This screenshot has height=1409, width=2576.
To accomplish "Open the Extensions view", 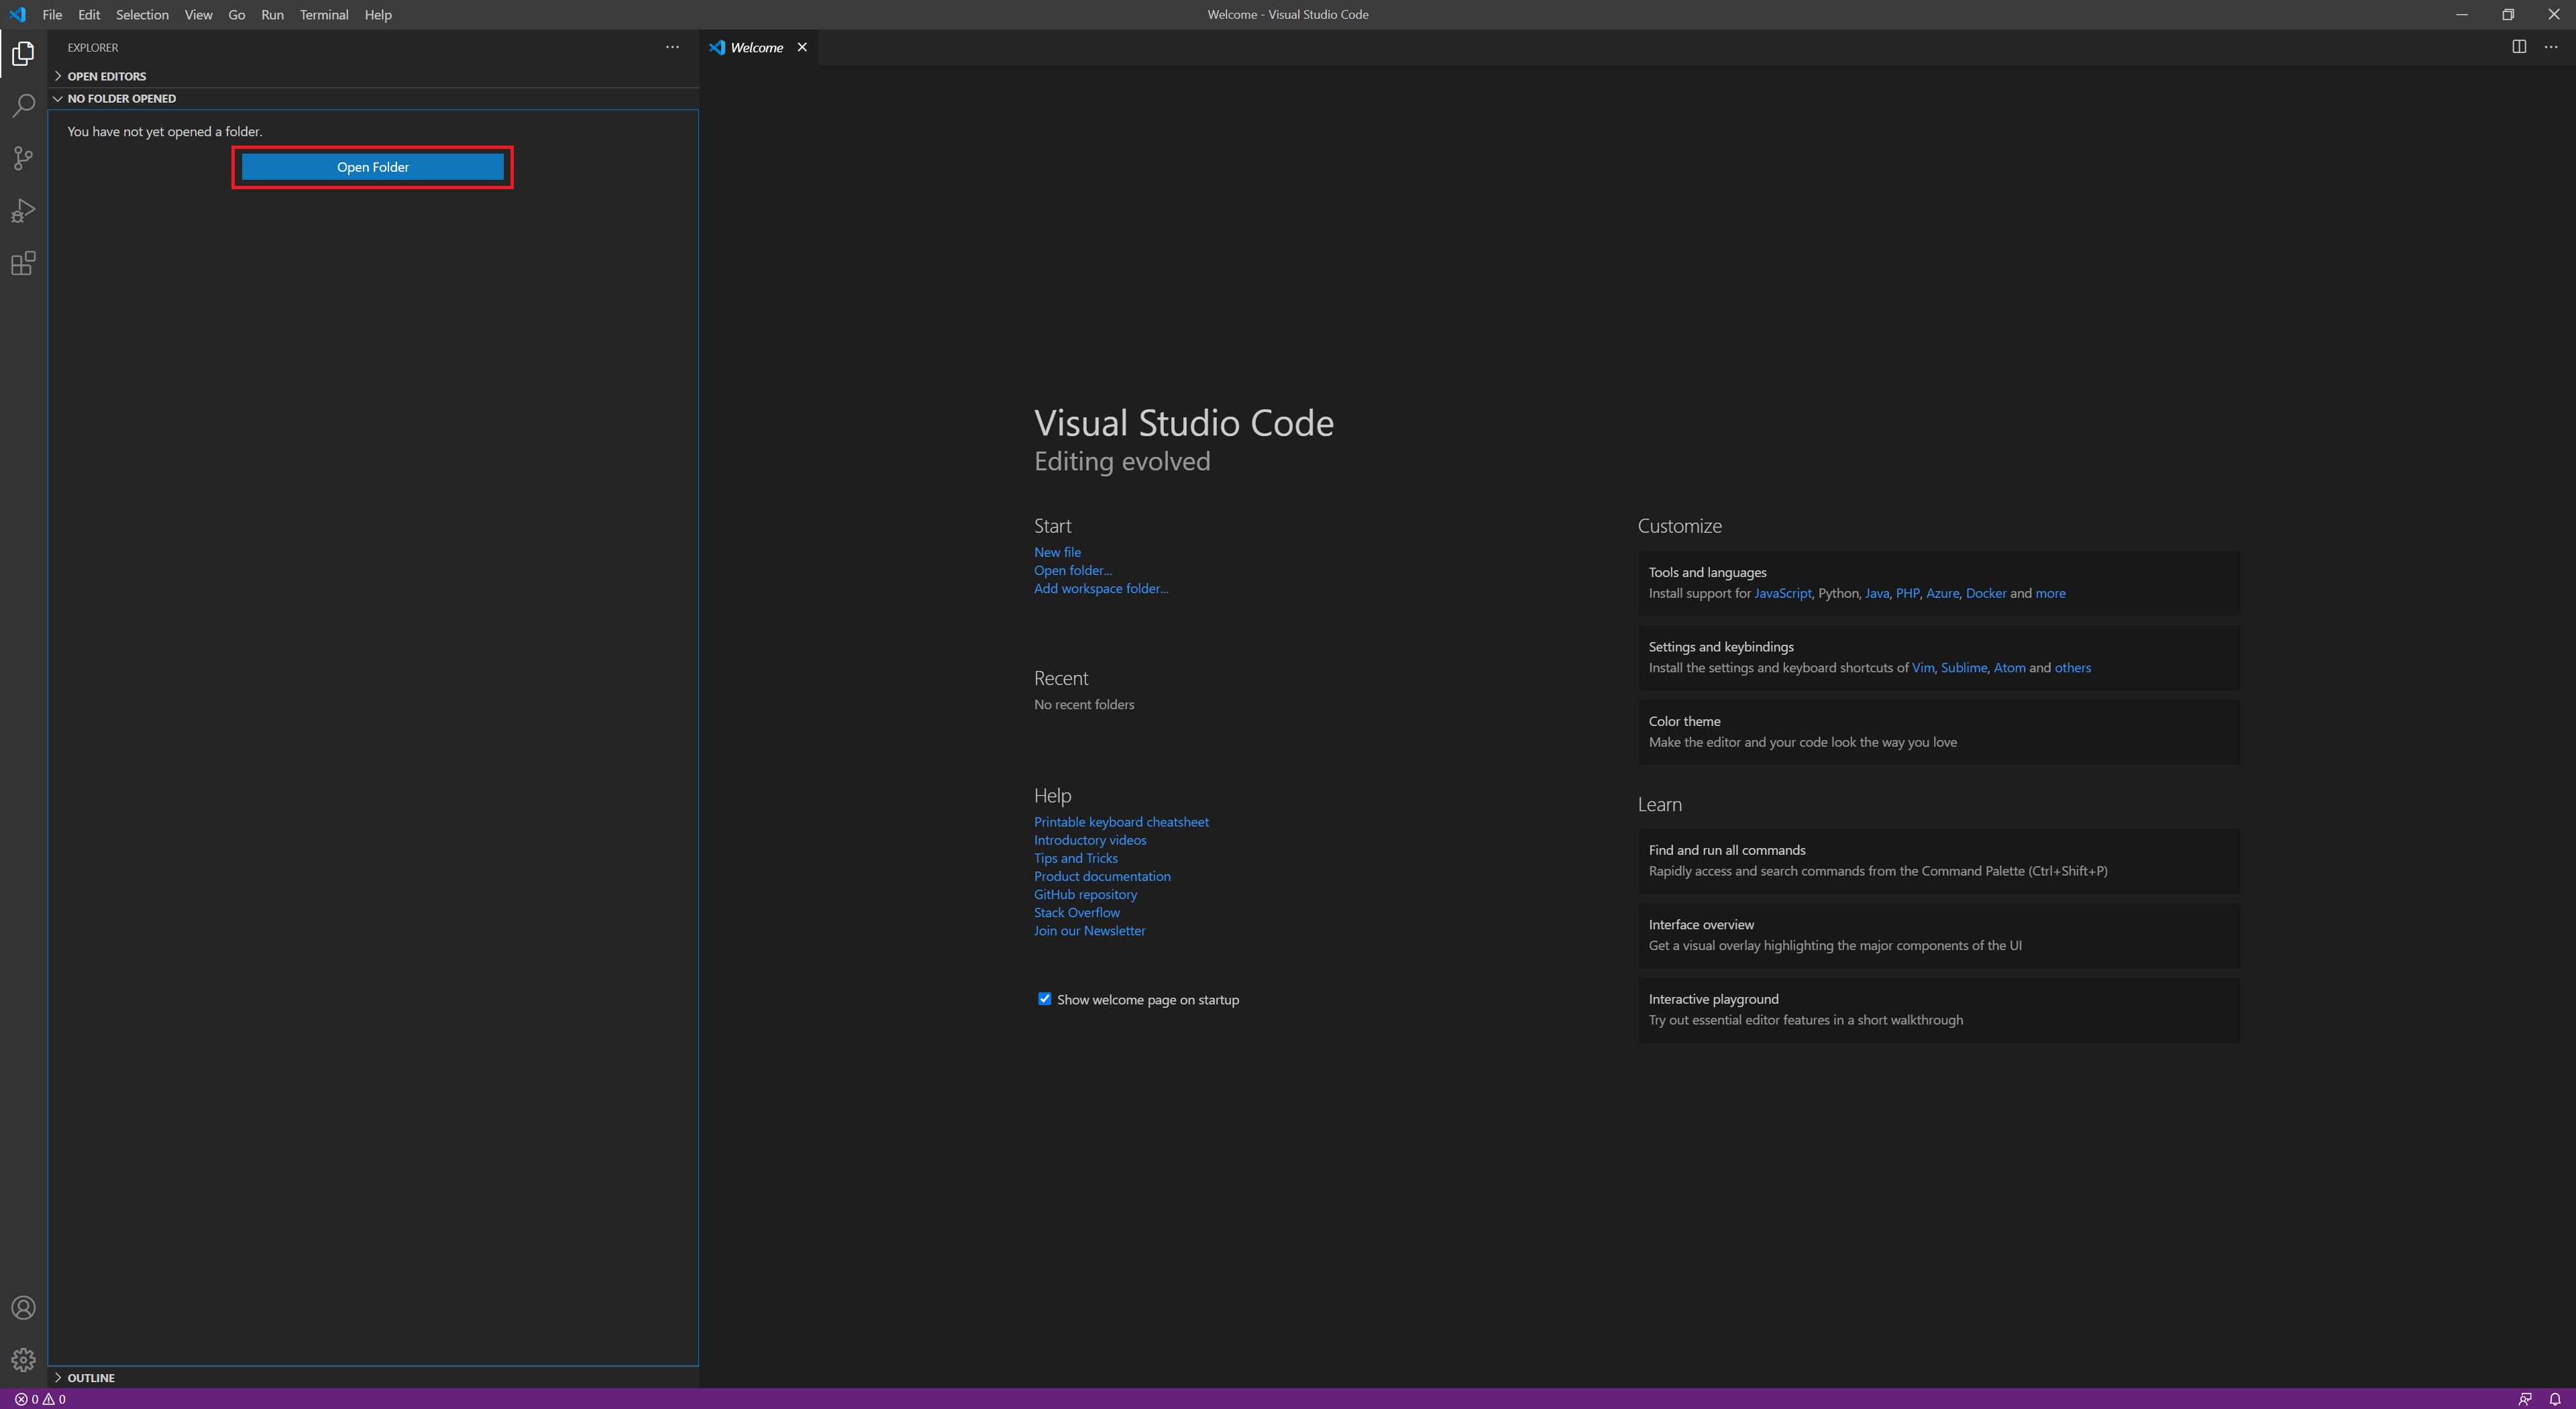I will click(x=23, y=264).
